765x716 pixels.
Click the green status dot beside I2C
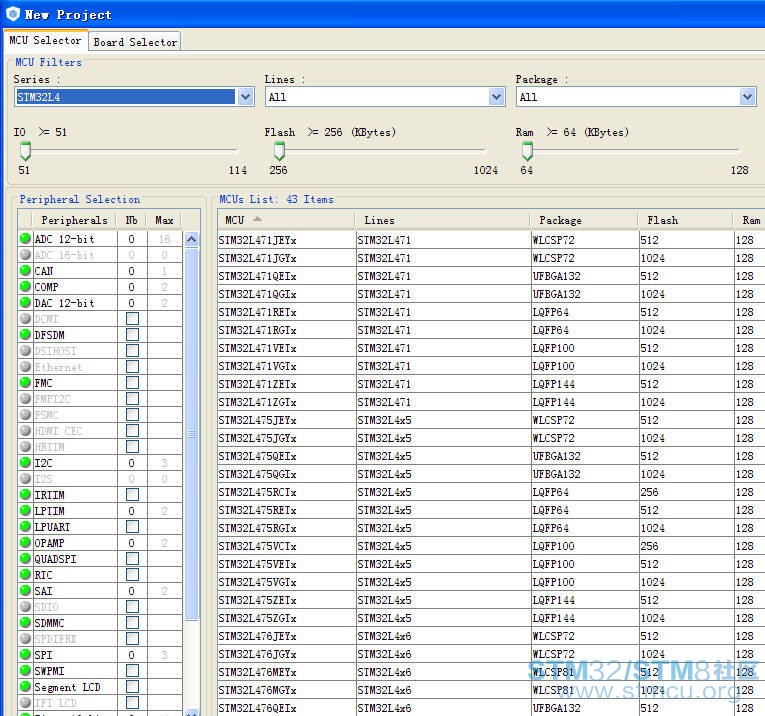(25, 462)
